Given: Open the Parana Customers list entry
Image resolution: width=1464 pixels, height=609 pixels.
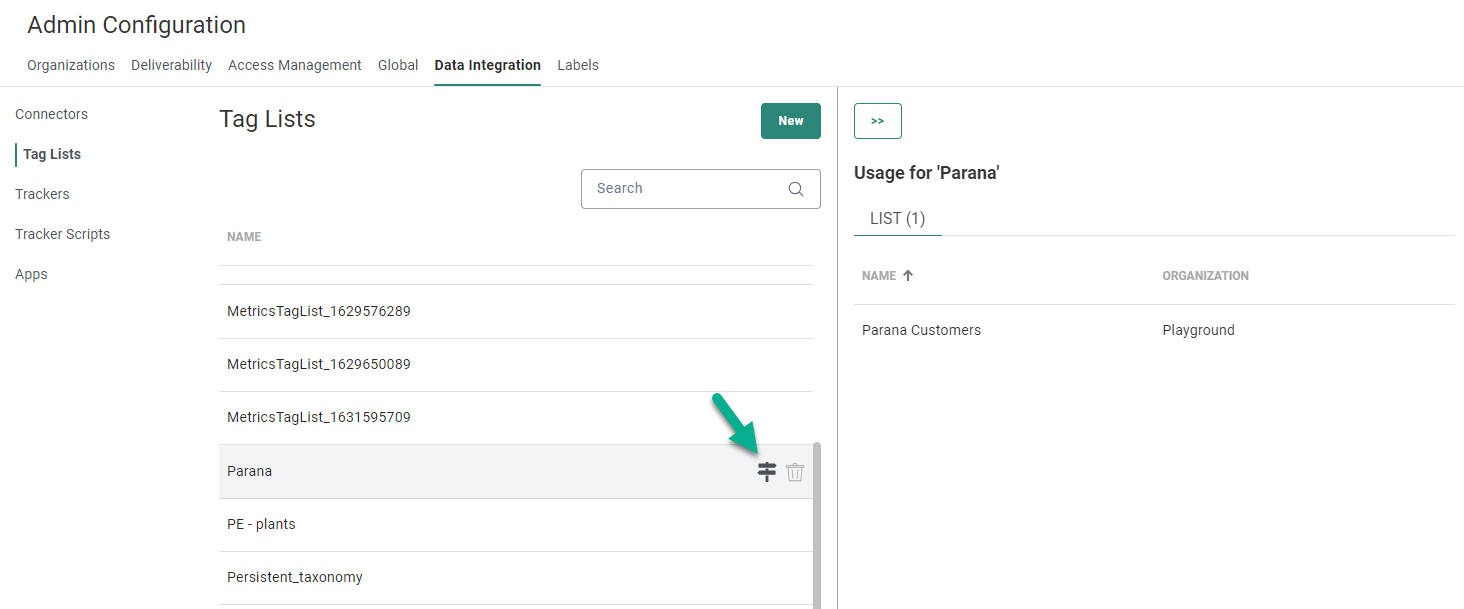Looking at the screenshot, I should (x=921, y=330).
